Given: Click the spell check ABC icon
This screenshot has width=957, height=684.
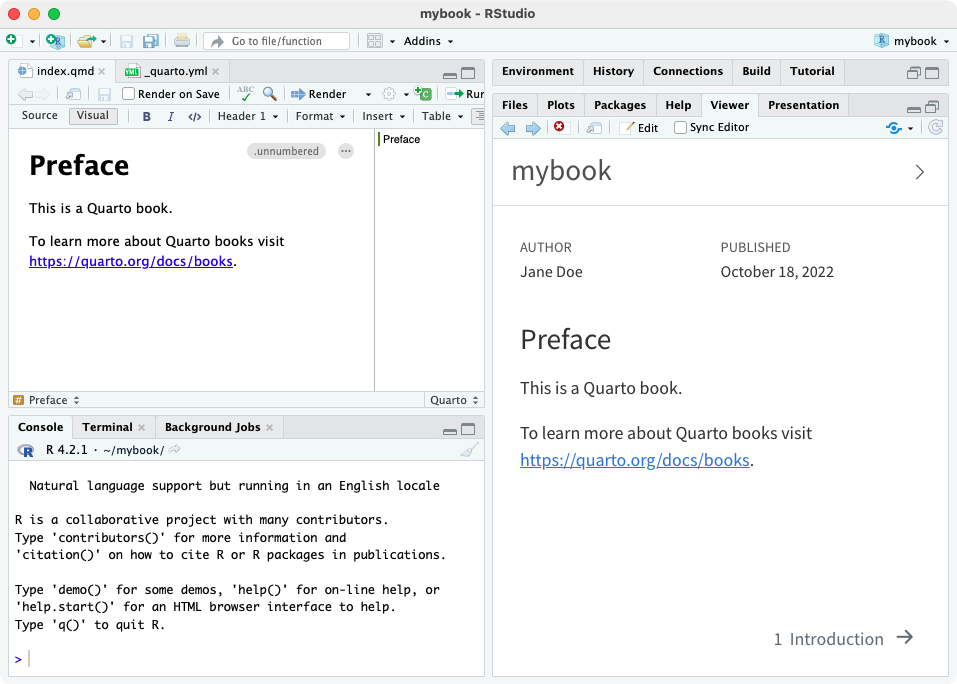Looking at the screenshot, I should 245,93.
